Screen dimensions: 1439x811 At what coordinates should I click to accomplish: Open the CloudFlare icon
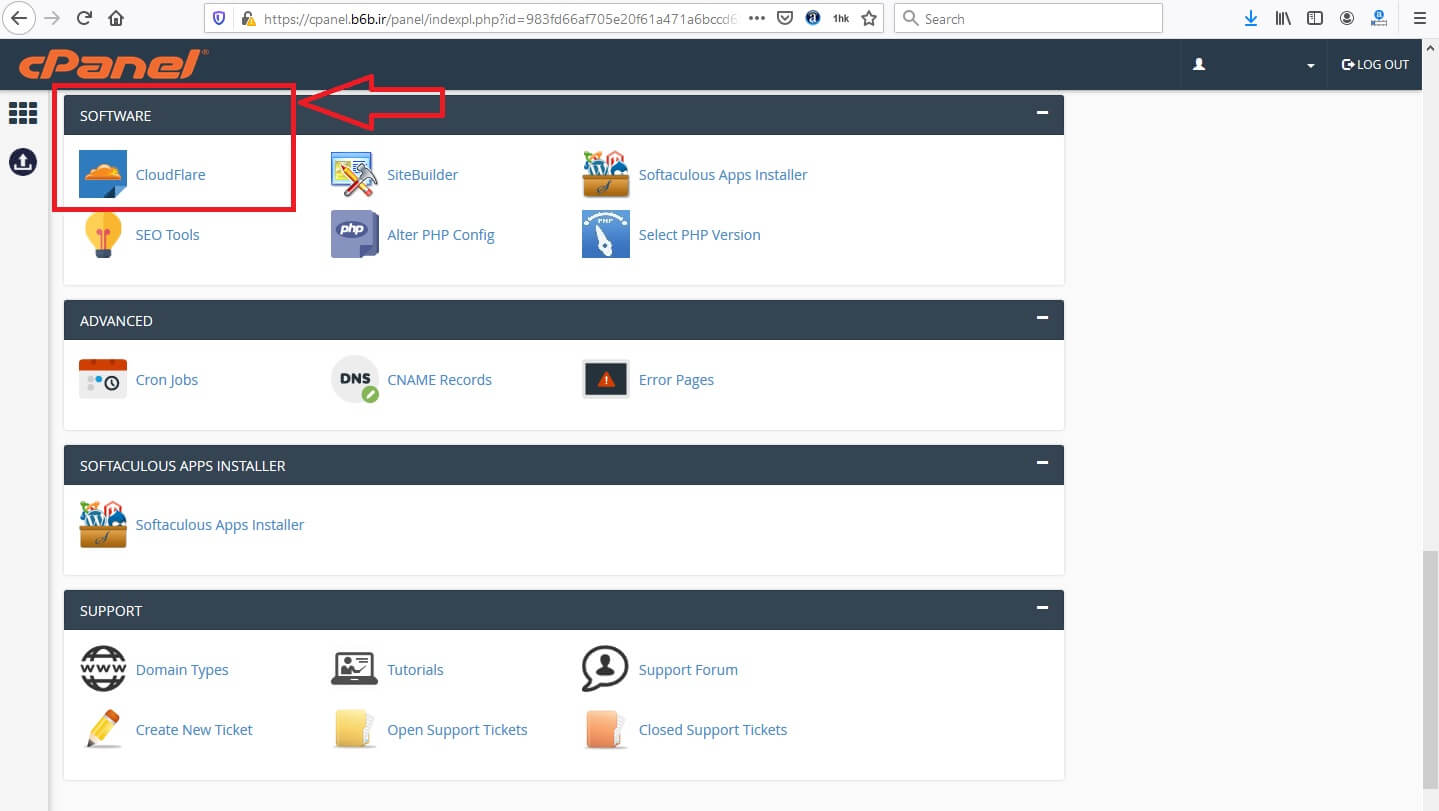point(103,175)
